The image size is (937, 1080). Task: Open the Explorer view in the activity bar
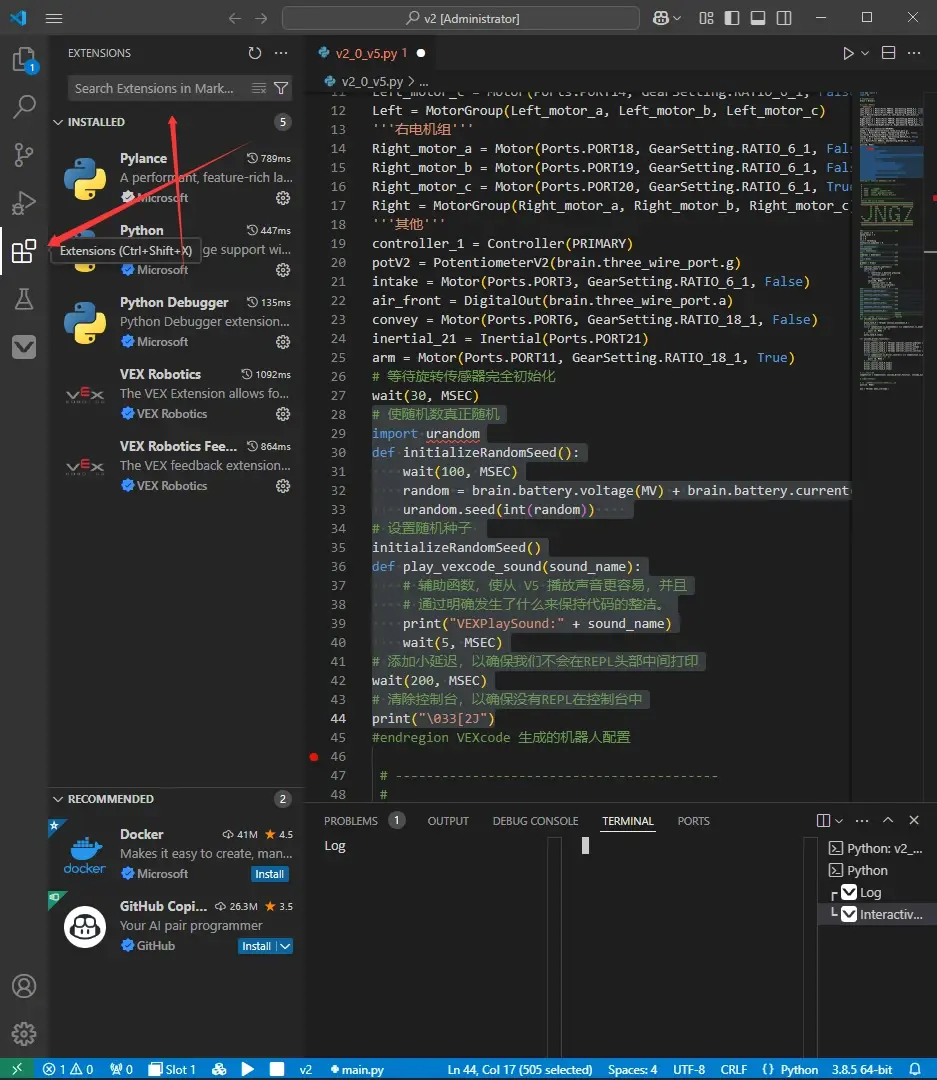click(24, 60)
